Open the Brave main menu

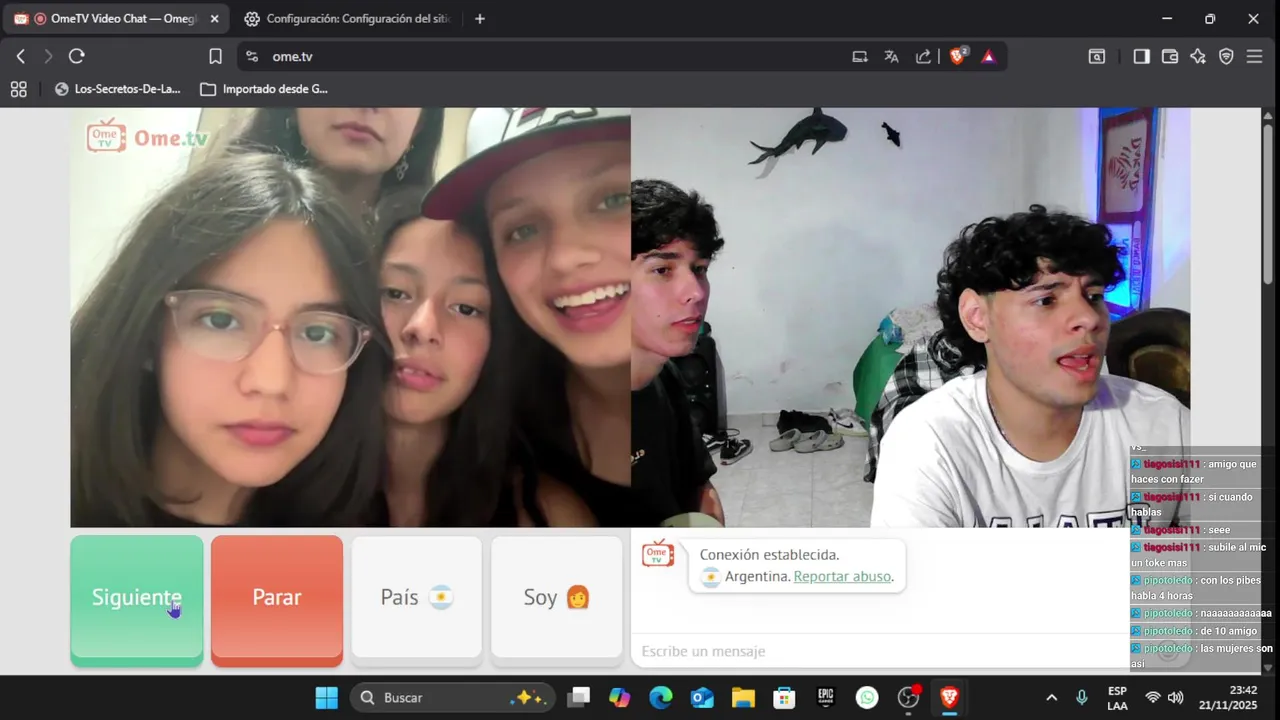[x=1254, y=57]
